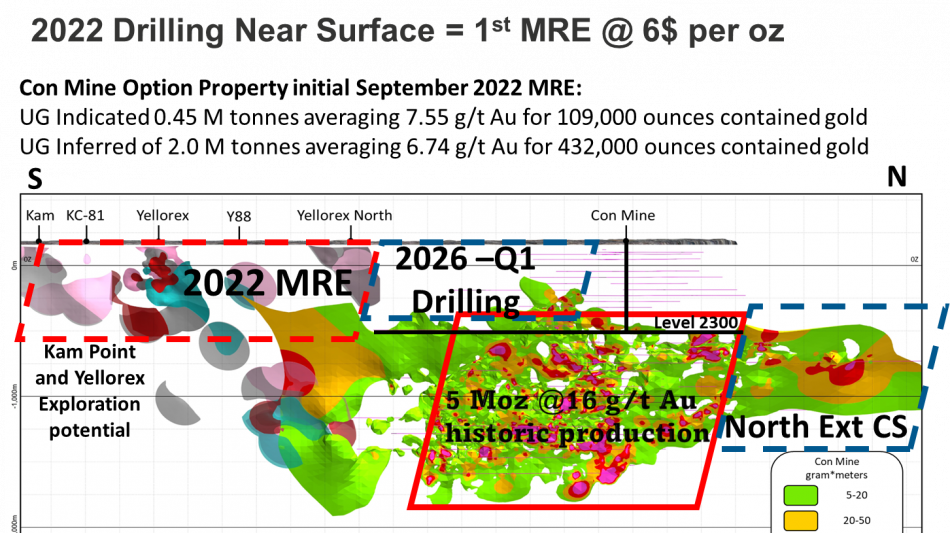This screenshot has height=533, width=950.
Task: Select Kam Point and Yellorex exploration text
Action: pyautogui.click(x=90, y=391)
